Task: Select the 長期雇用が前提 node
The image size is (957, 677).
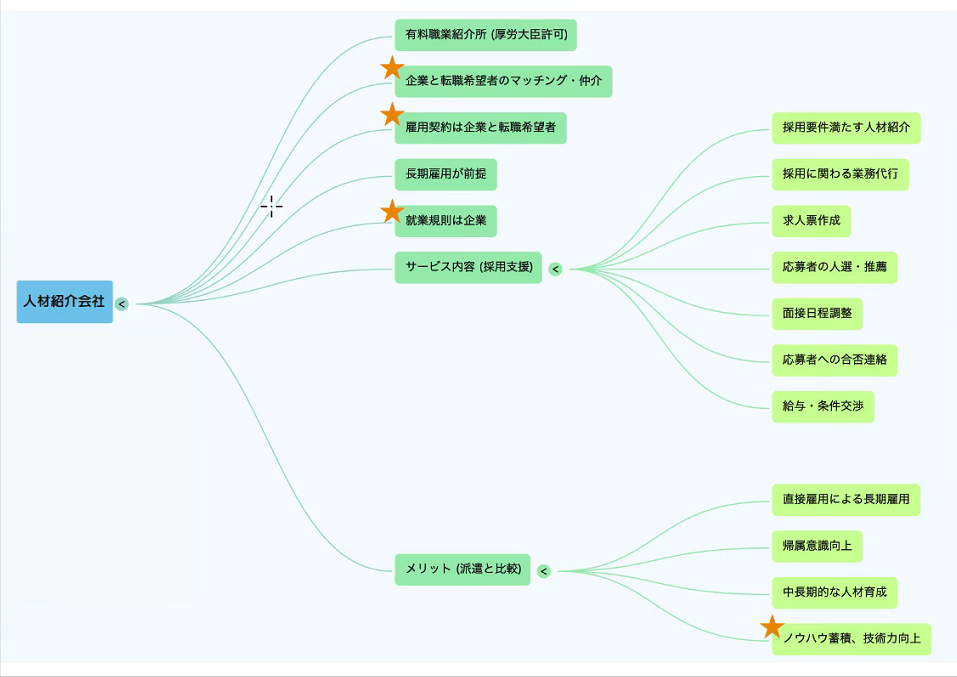Action: point(445,175)
